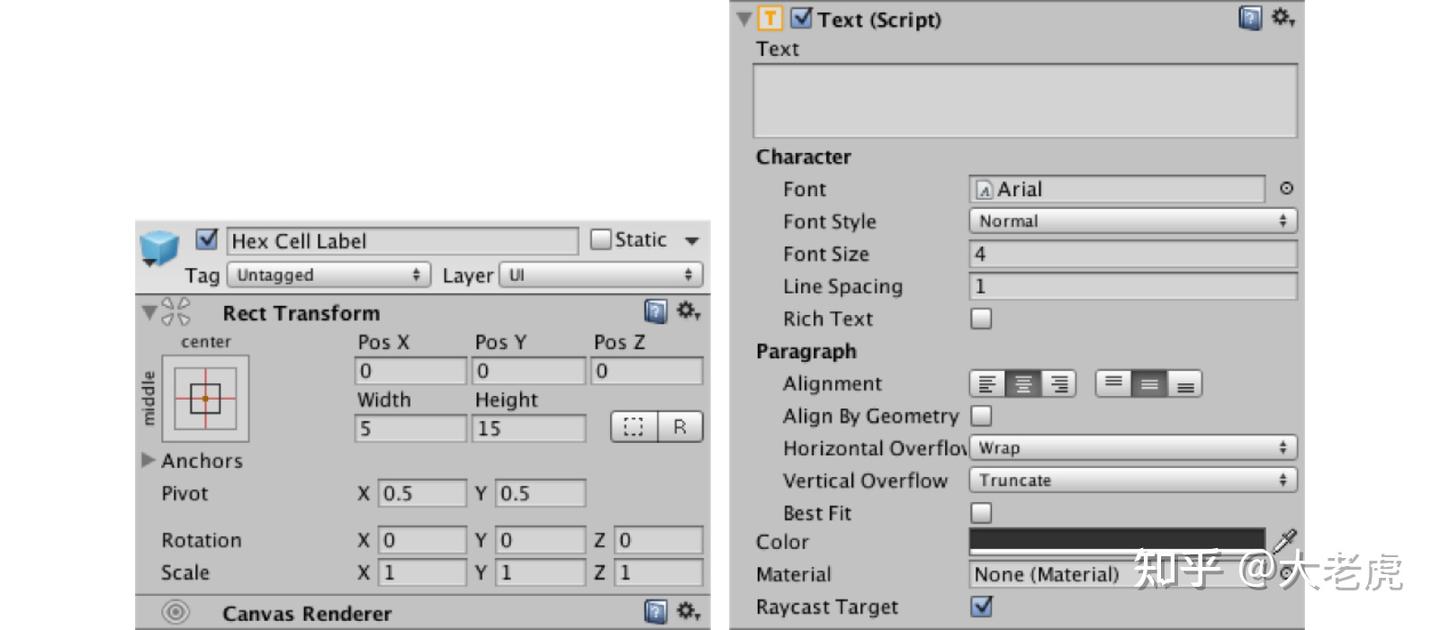This screenshot has height=630, width=1440.
Task: Open the Vertical Overflow dropdown
Action: (x=1133, y=480)
